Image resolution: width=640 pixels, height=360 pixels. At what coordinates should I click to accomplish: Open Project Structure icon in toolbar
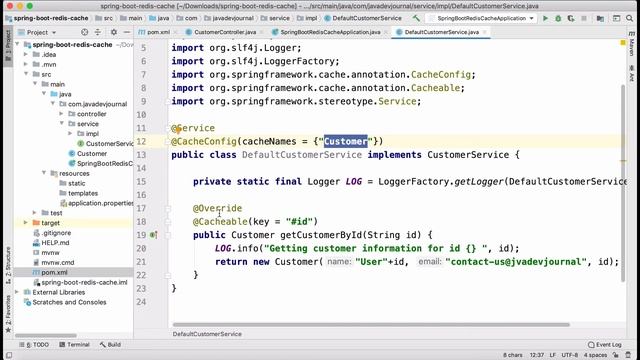pos(600,18)
